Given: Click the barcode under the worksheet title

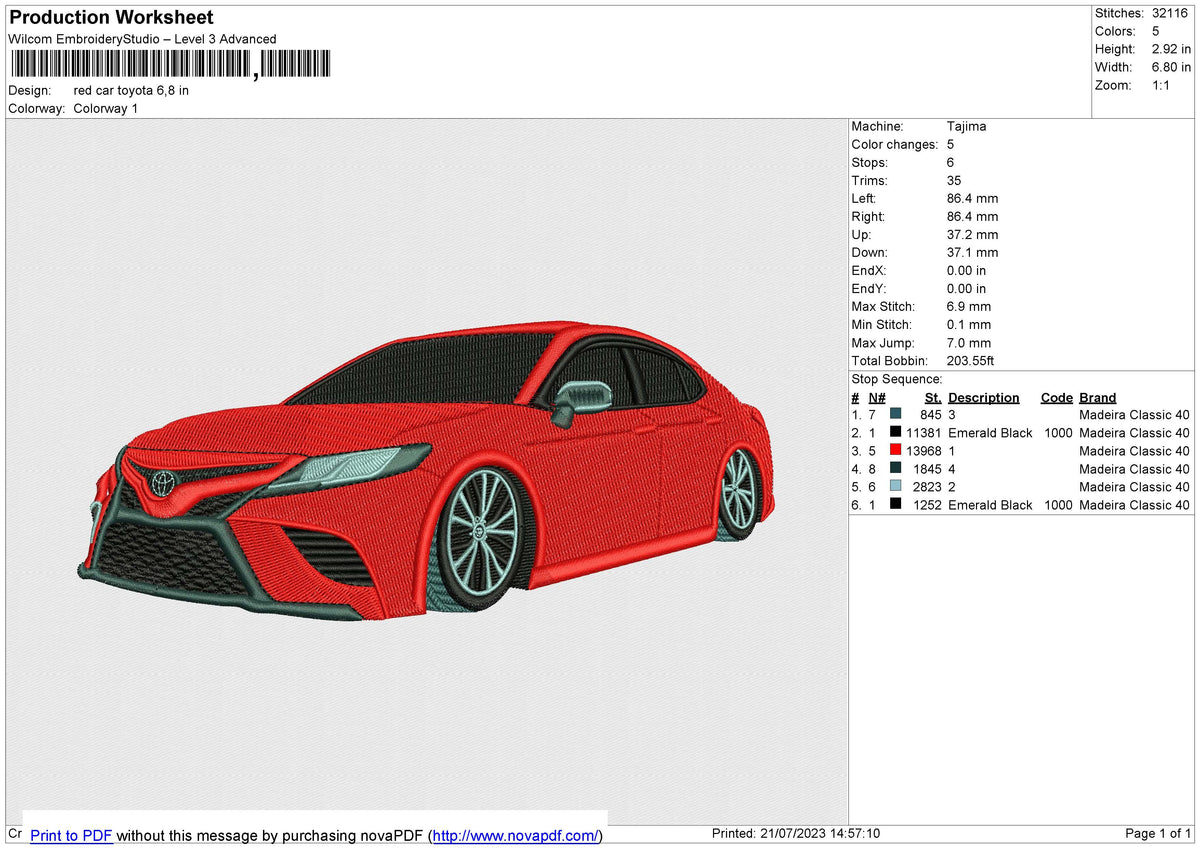Looking at the screenshot, I should coord(170,65).
